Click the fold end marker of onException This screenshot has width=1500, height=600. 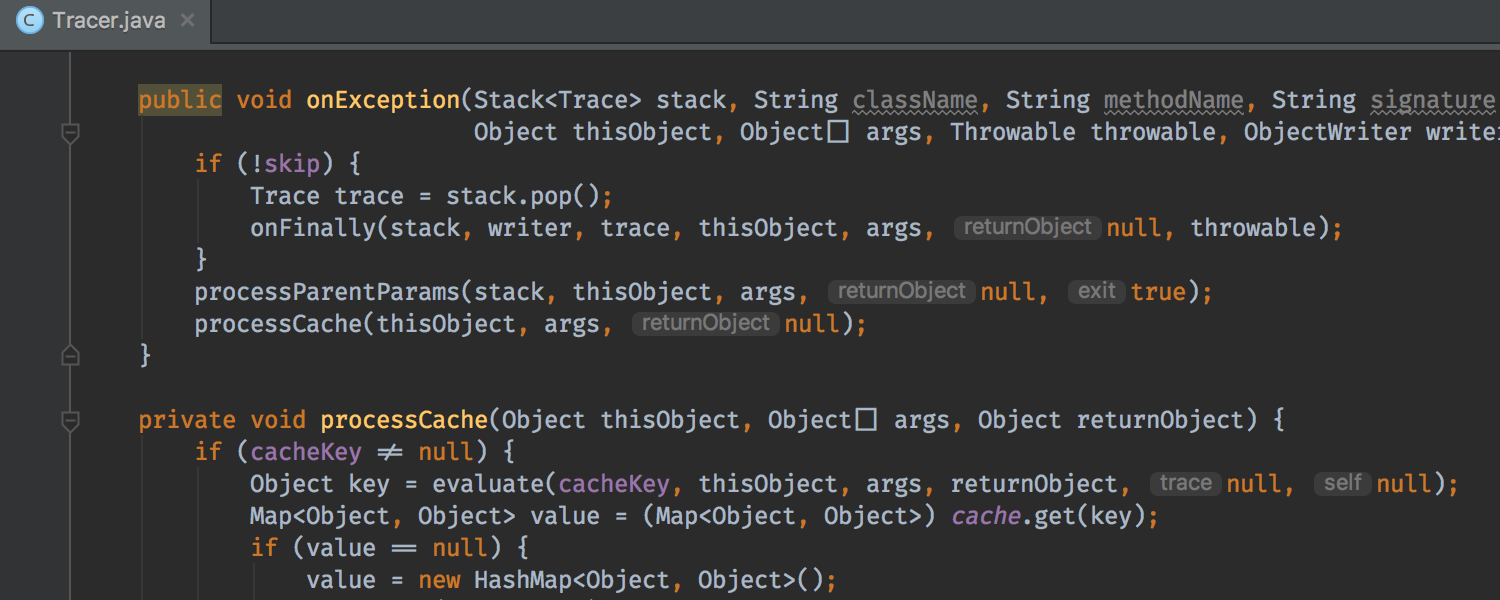[x=70, y=354]
